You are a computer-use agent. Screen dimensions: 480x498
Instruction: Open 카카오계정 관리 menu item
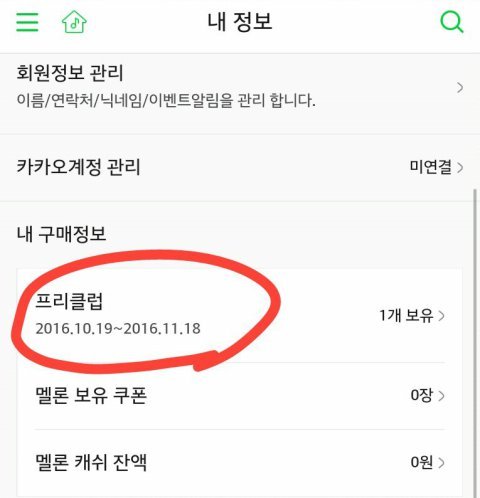pyautogui.click(x=240, y=168)
